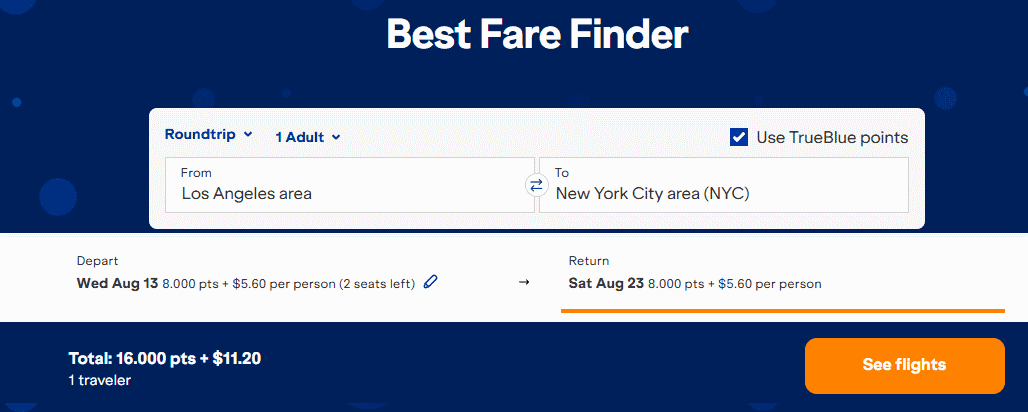Click the To field with New York City area
The image size is (1028, 412).
click(x=723, y=184)
